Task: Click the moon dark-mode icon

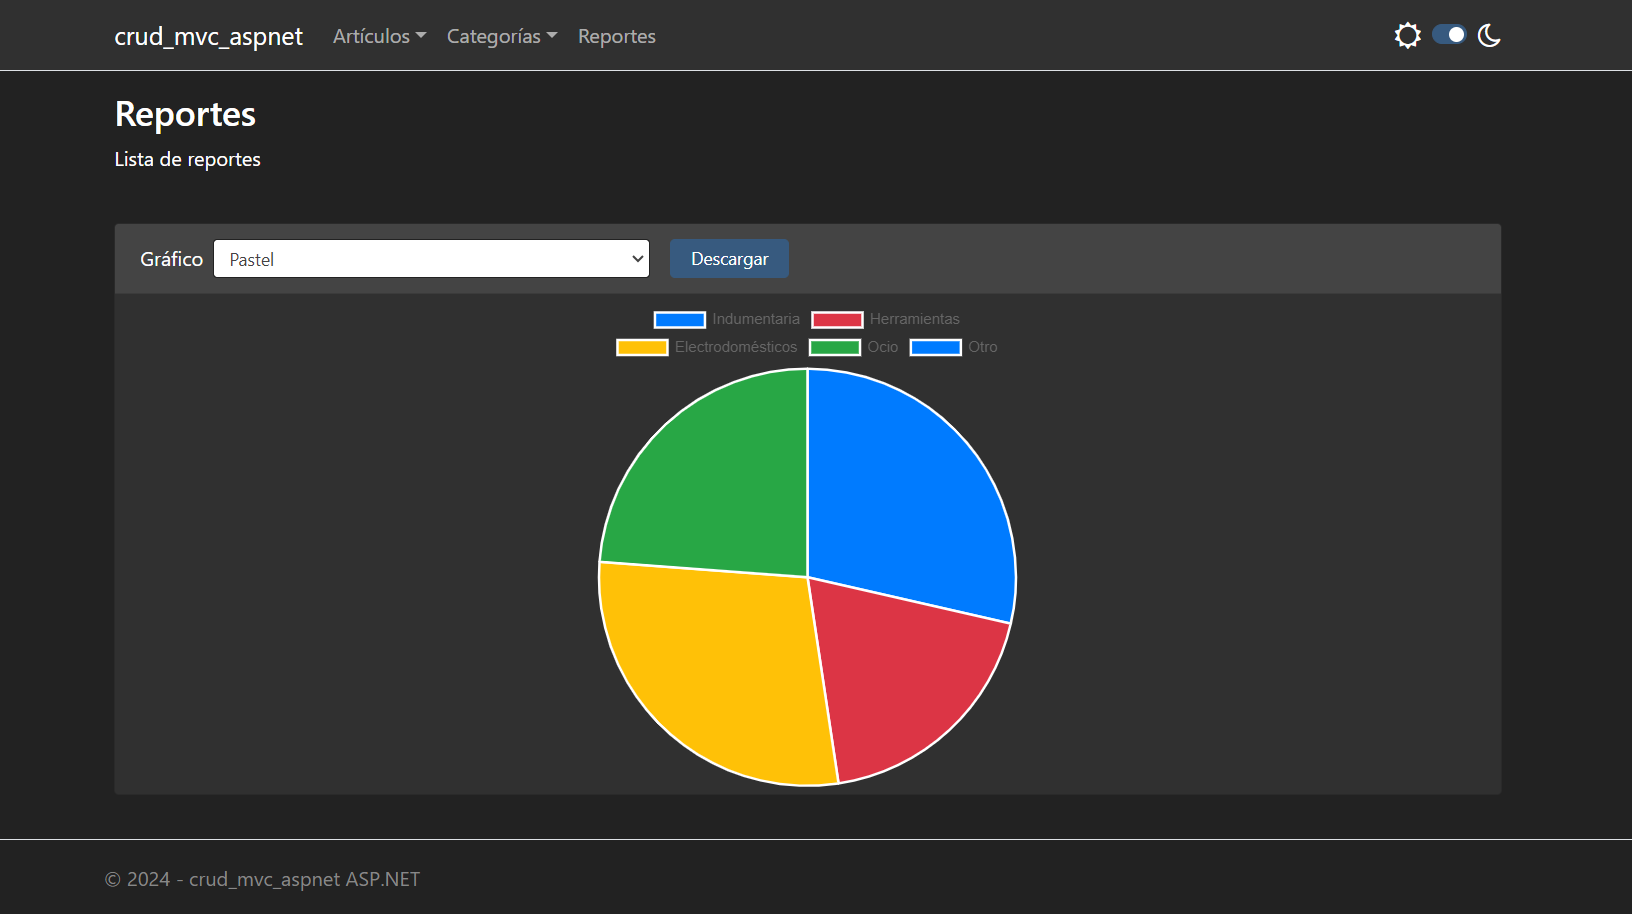Action: (x=1489, y=36)
